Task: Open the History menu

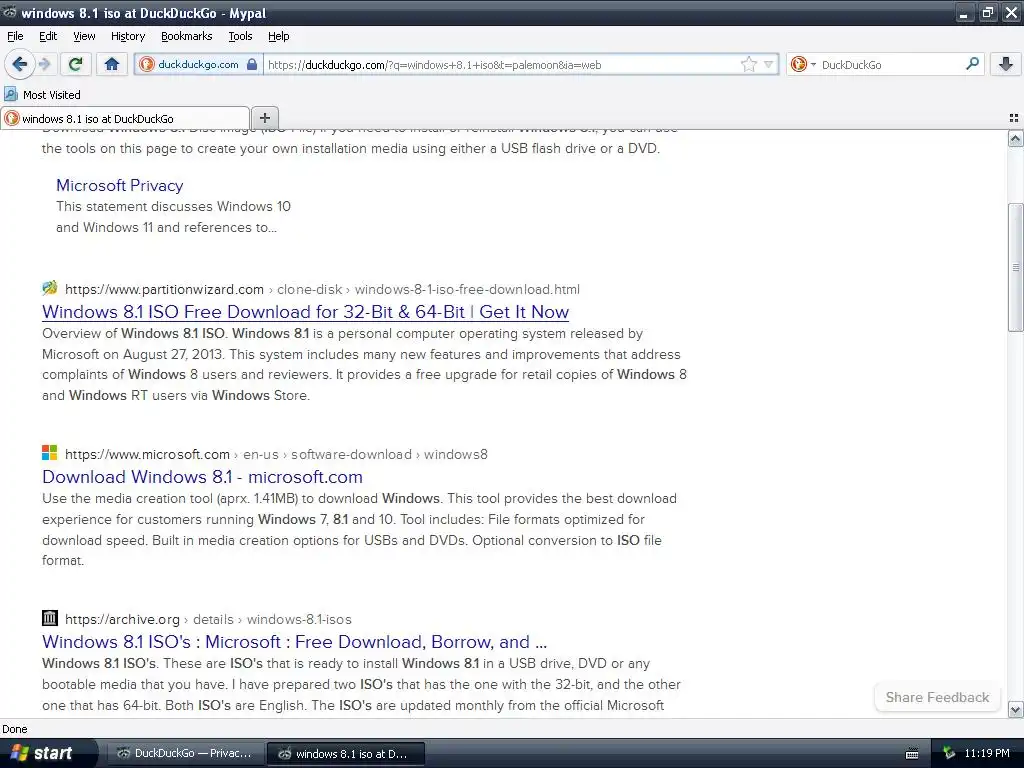Action: tap(127, 36)
